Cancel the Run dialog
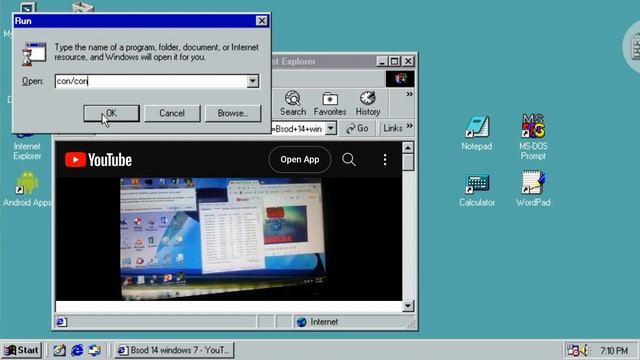 click(172, 113)
